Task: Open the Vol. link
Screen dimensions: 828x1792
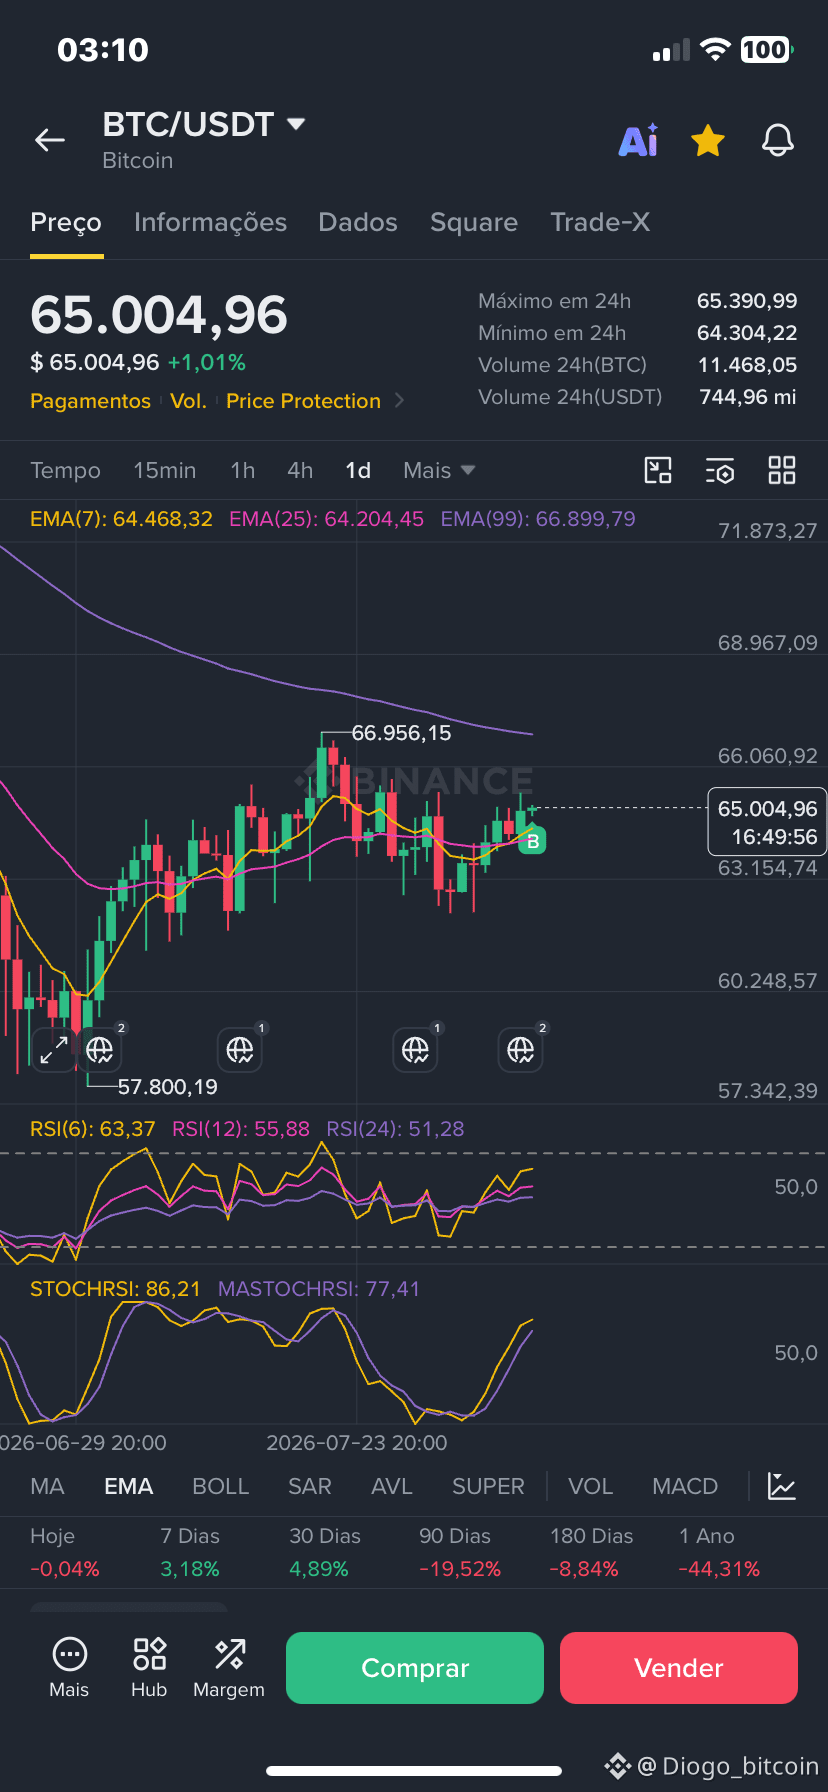Action: (x=188, y=401)
